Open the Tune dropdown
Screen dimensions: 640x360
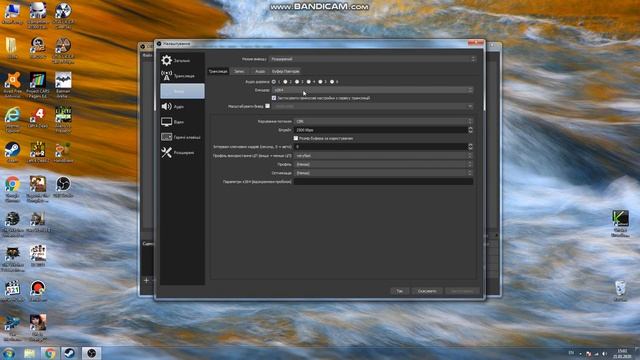pyautogui.click(x=383, y=173)
